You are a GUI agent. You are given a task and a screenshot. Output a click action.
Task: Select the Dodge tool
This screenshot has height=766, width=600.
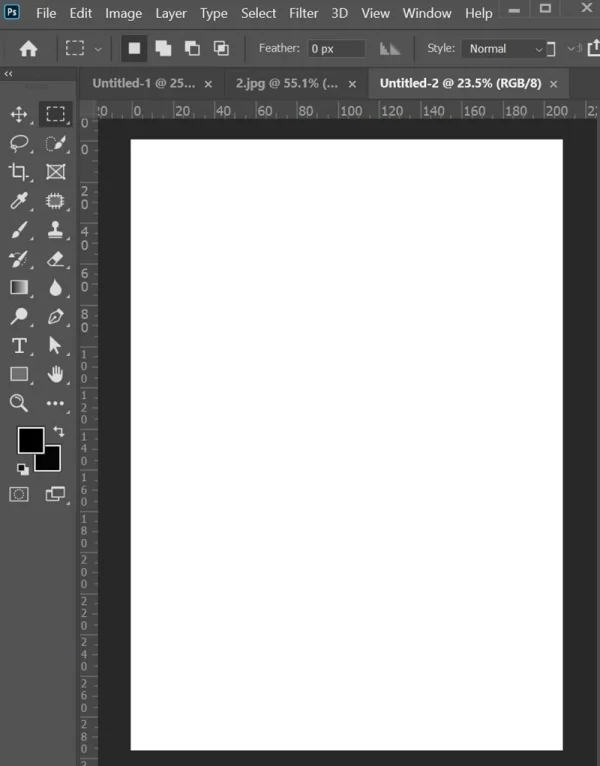[19, 317]
